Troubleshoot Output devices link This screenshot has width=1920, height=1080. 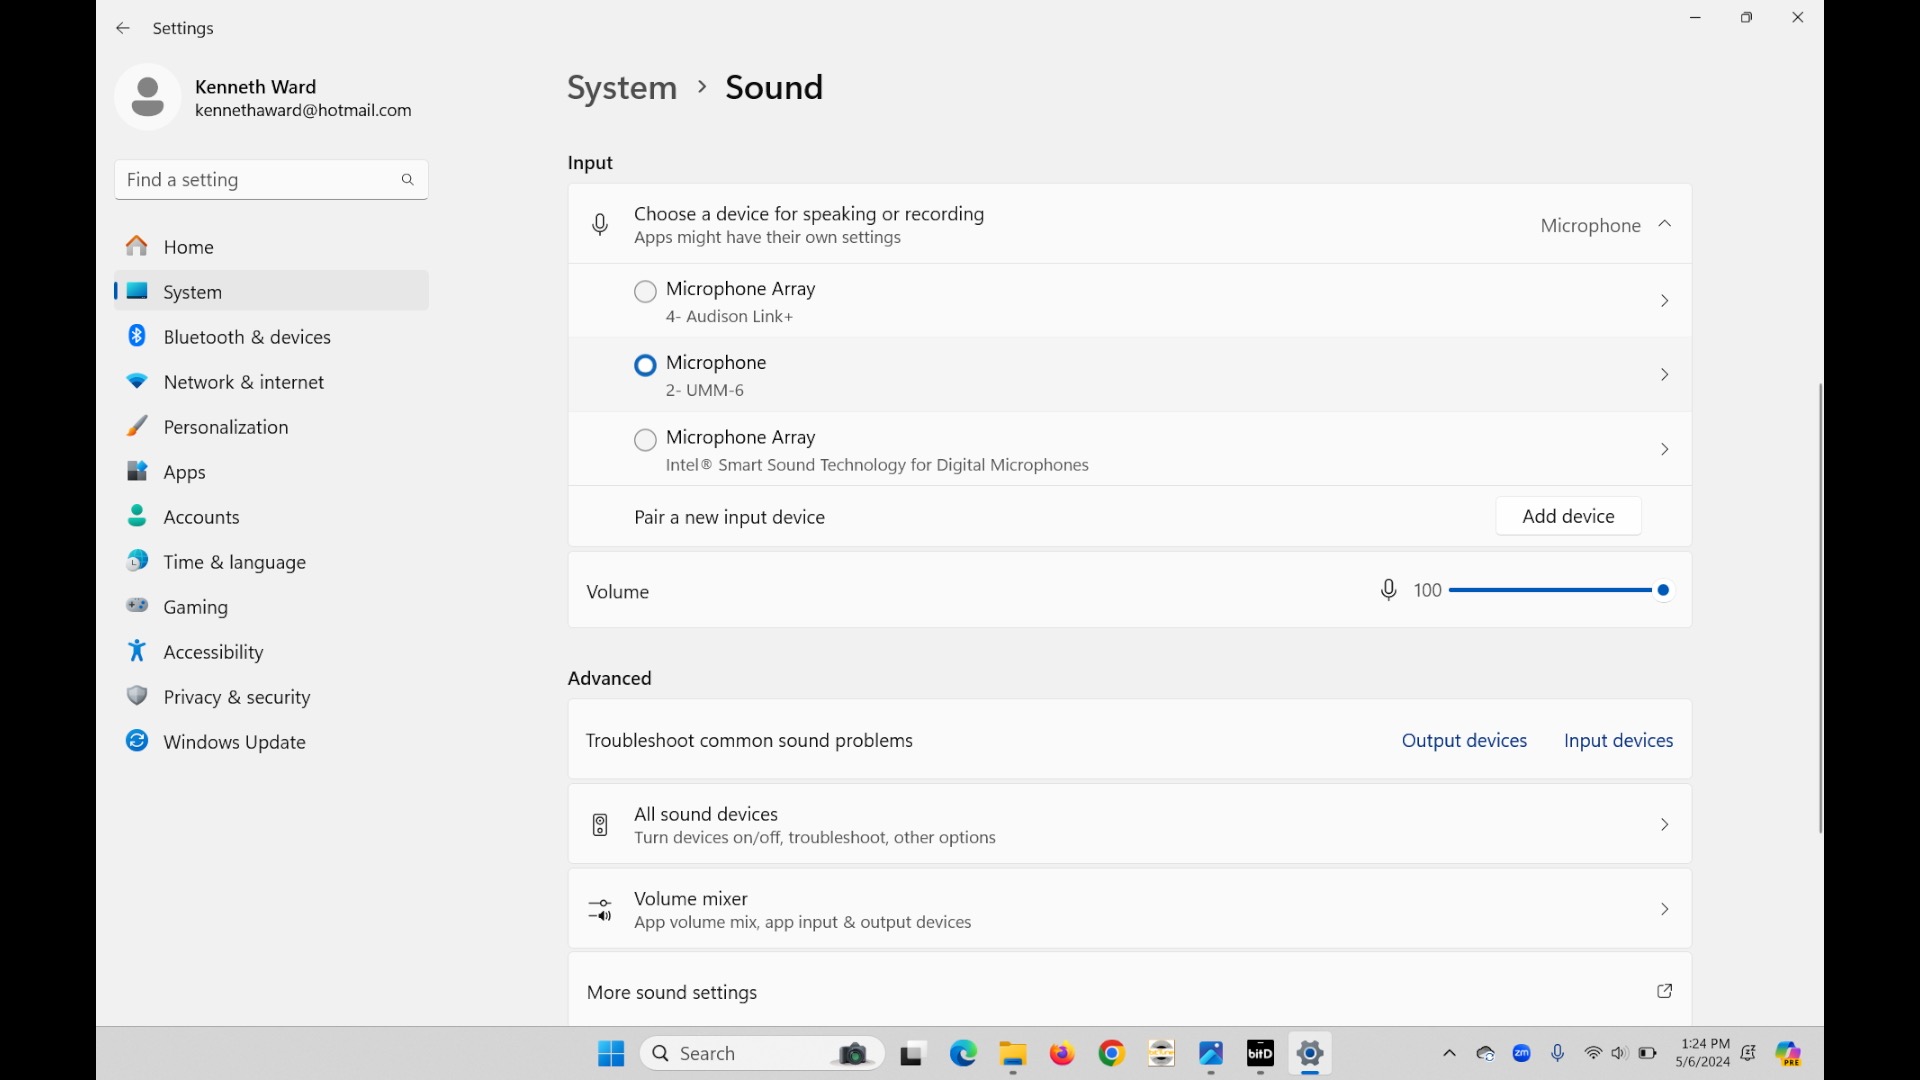pos(1464,740)
